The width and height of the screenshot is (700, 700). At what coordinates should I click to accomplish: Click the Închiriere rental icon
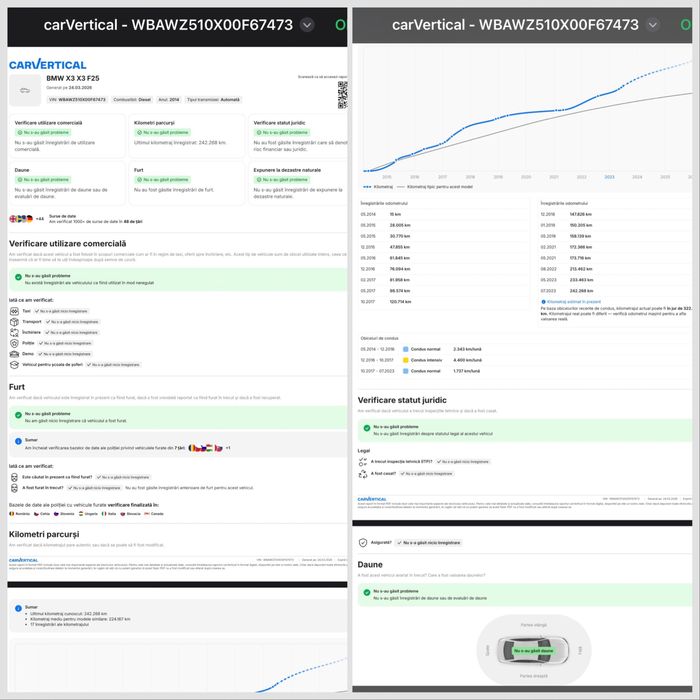pyautogui.click(x=14, y=332)
